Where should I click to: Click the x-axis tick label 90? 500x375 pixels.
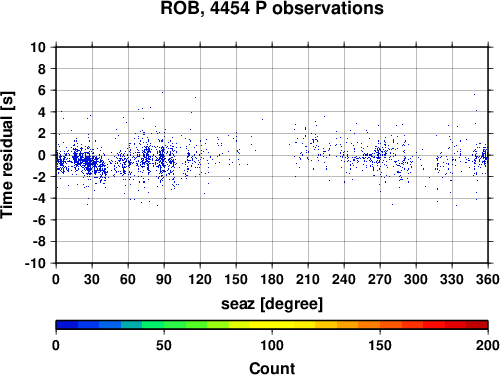click(164, 279)
